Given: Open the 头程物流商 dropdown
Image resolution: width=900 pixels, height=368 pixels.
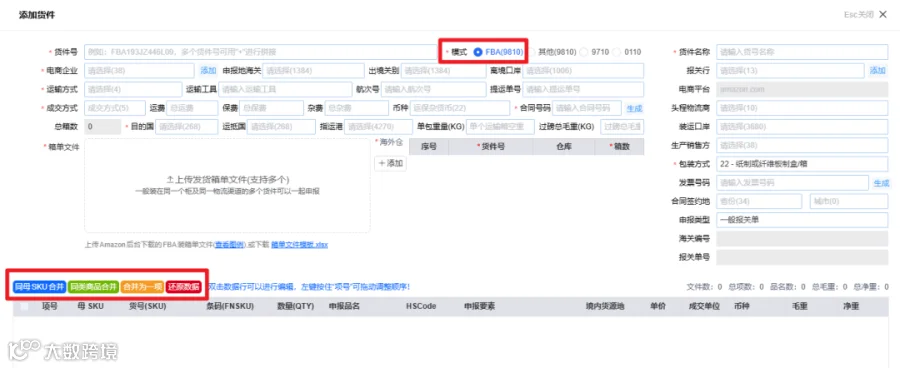Looking at the screenshot, I should (802, 108).
